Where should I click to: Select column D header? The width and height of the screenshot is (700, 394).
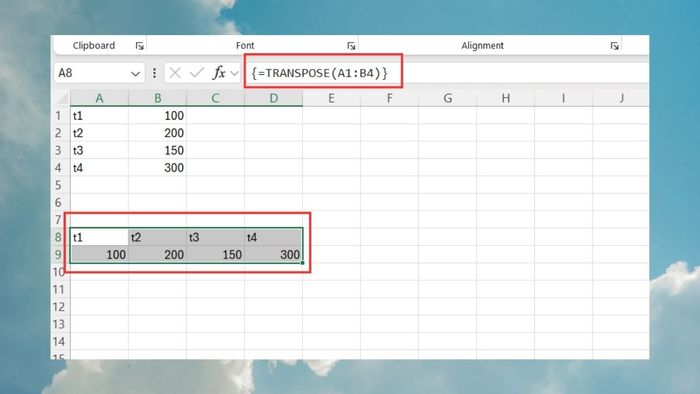(x=273, y=98)
